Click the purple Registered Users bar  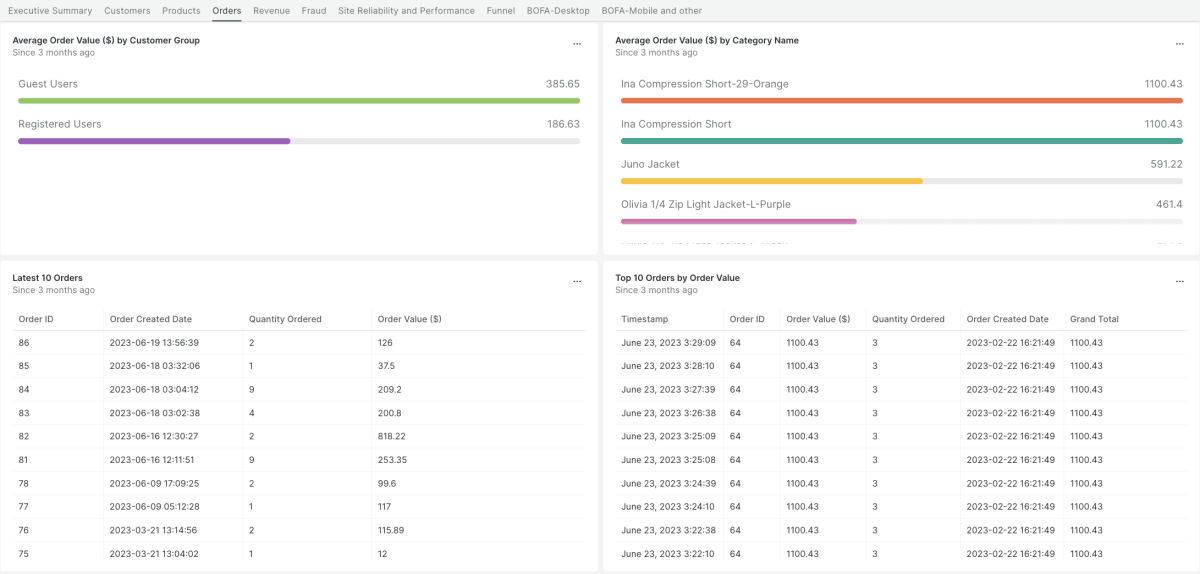pyautogui.click(x=154, y=141)
